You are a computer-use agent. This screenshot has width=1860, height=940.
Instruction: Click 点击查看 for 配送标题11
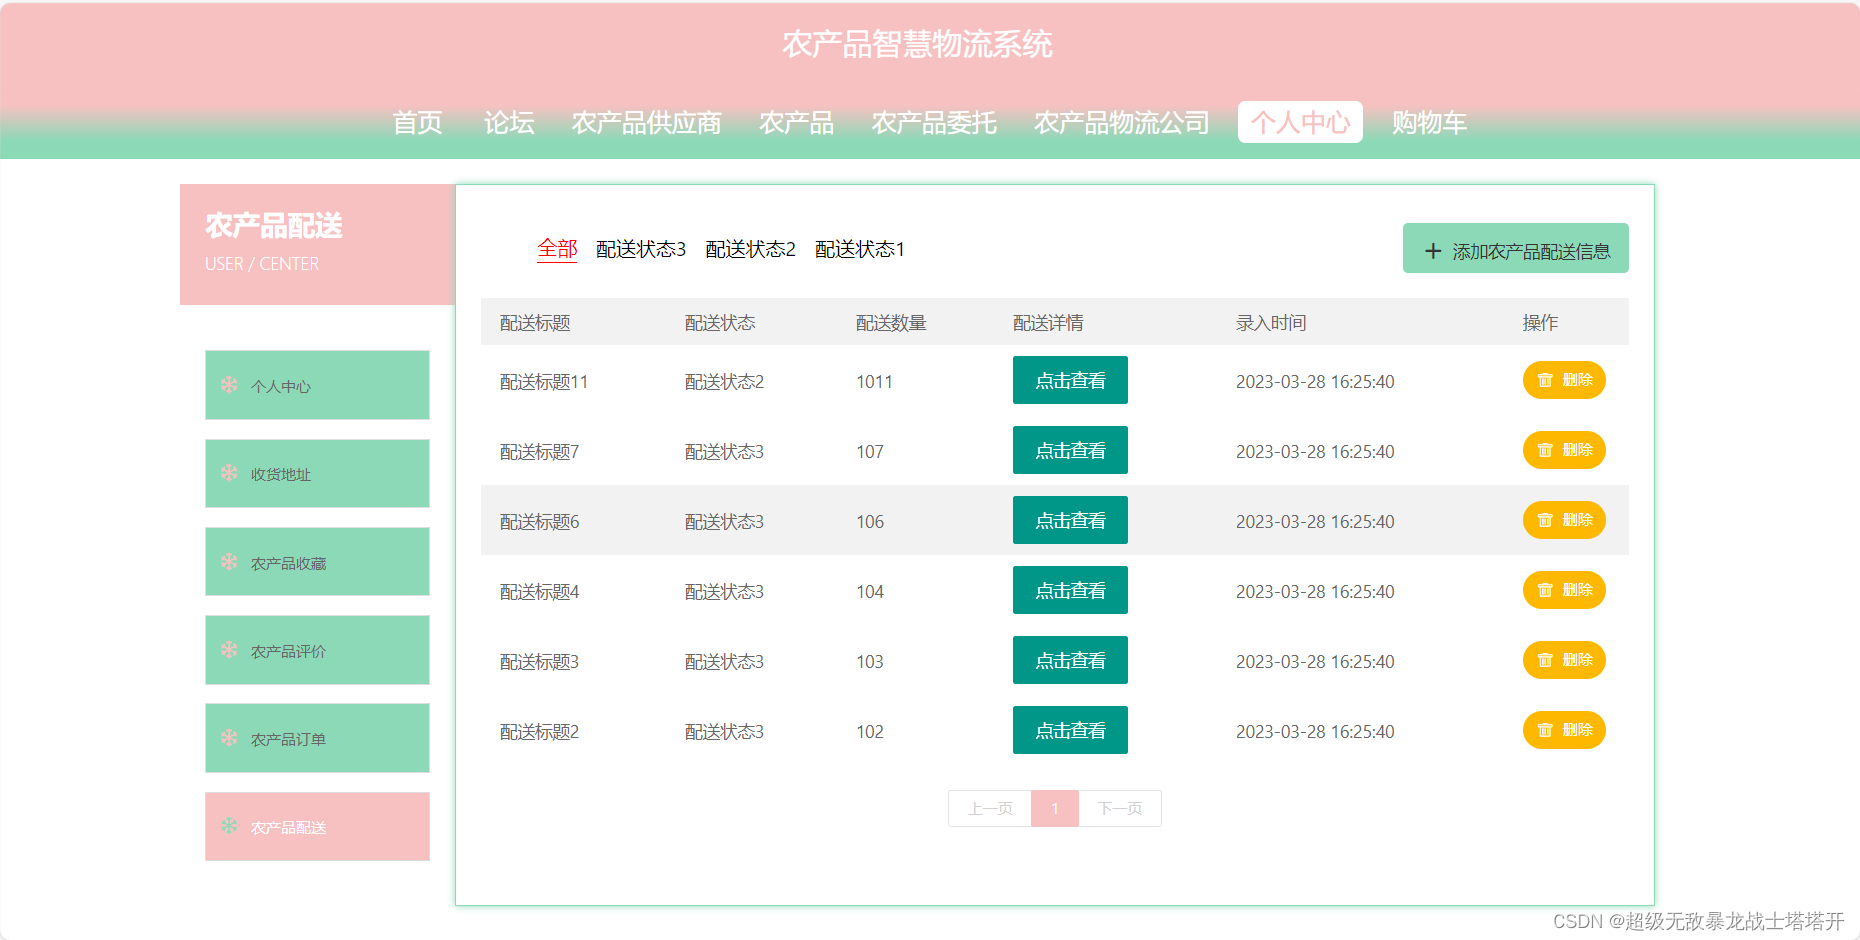(1070, 380)
